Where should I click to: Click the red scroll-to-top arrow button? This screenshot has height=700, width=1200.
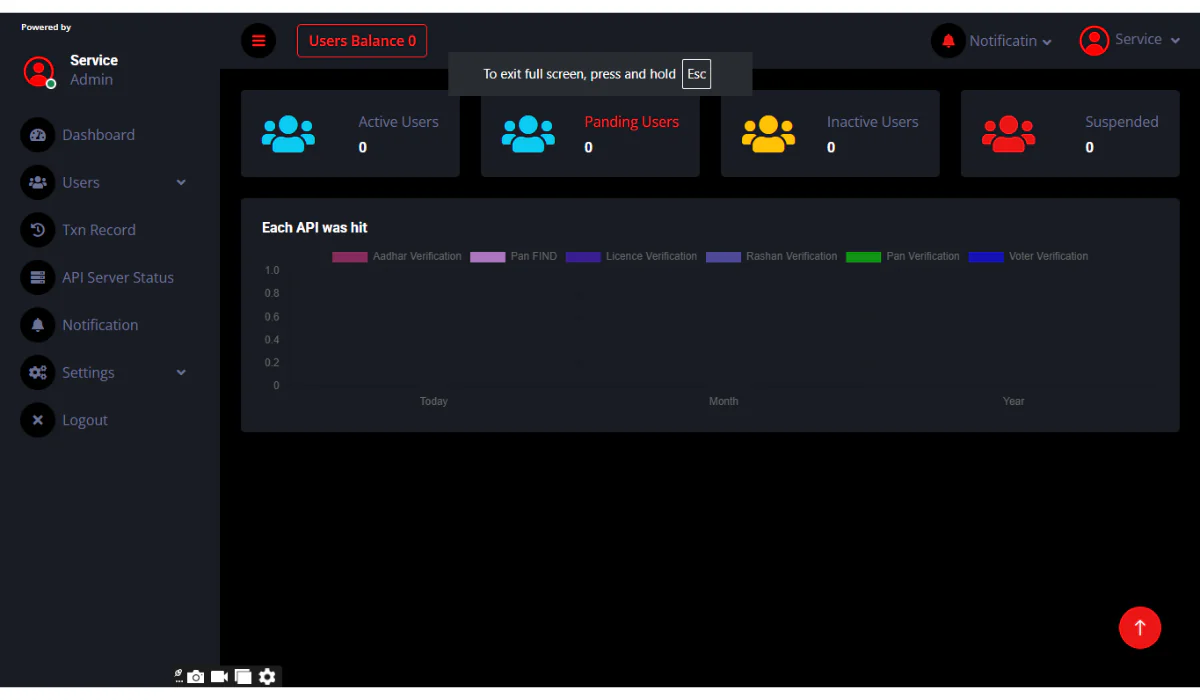click(1140, 628)
